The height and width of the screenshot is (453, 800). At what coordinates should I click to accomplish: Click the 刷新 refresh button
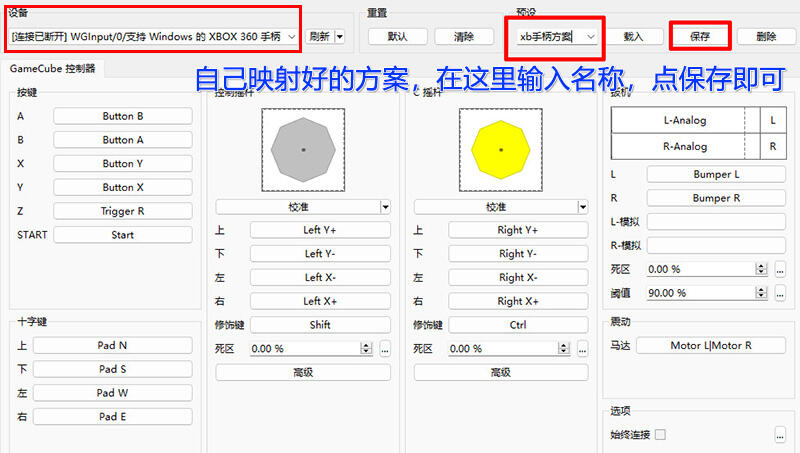pyautogui.click(x=320, y=37)
